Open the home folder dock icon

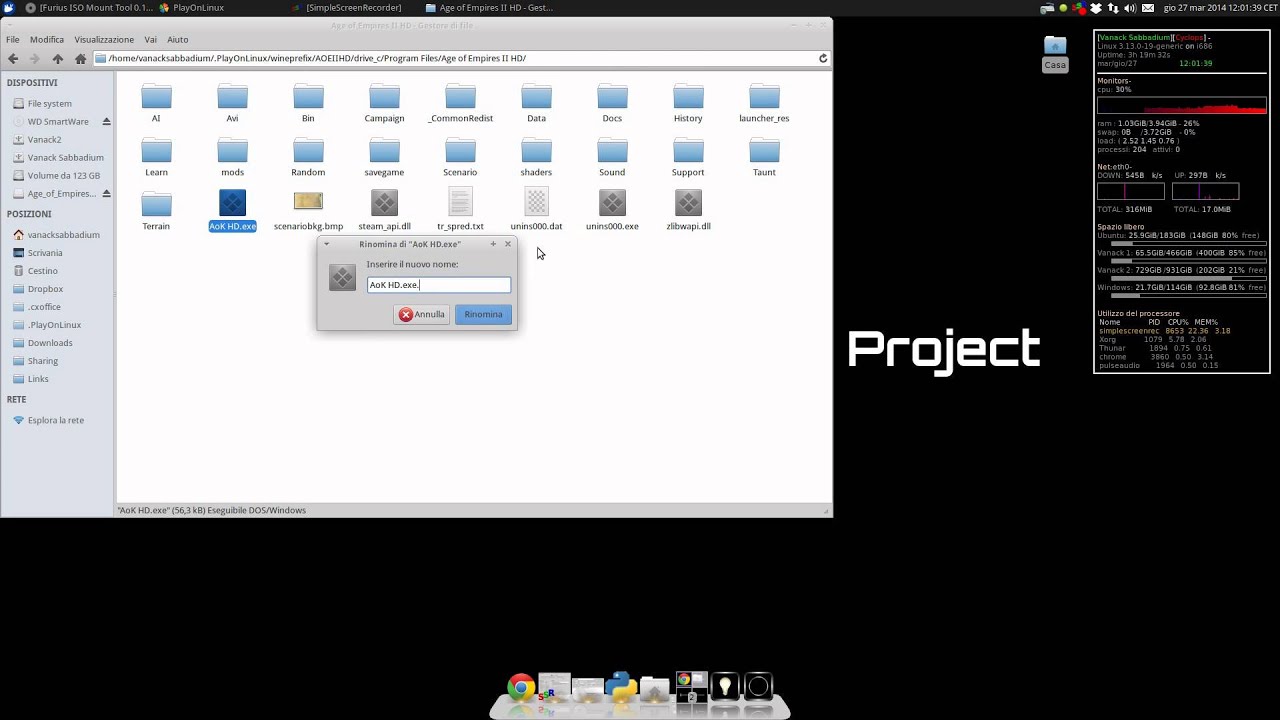click(x=655, y=690)
